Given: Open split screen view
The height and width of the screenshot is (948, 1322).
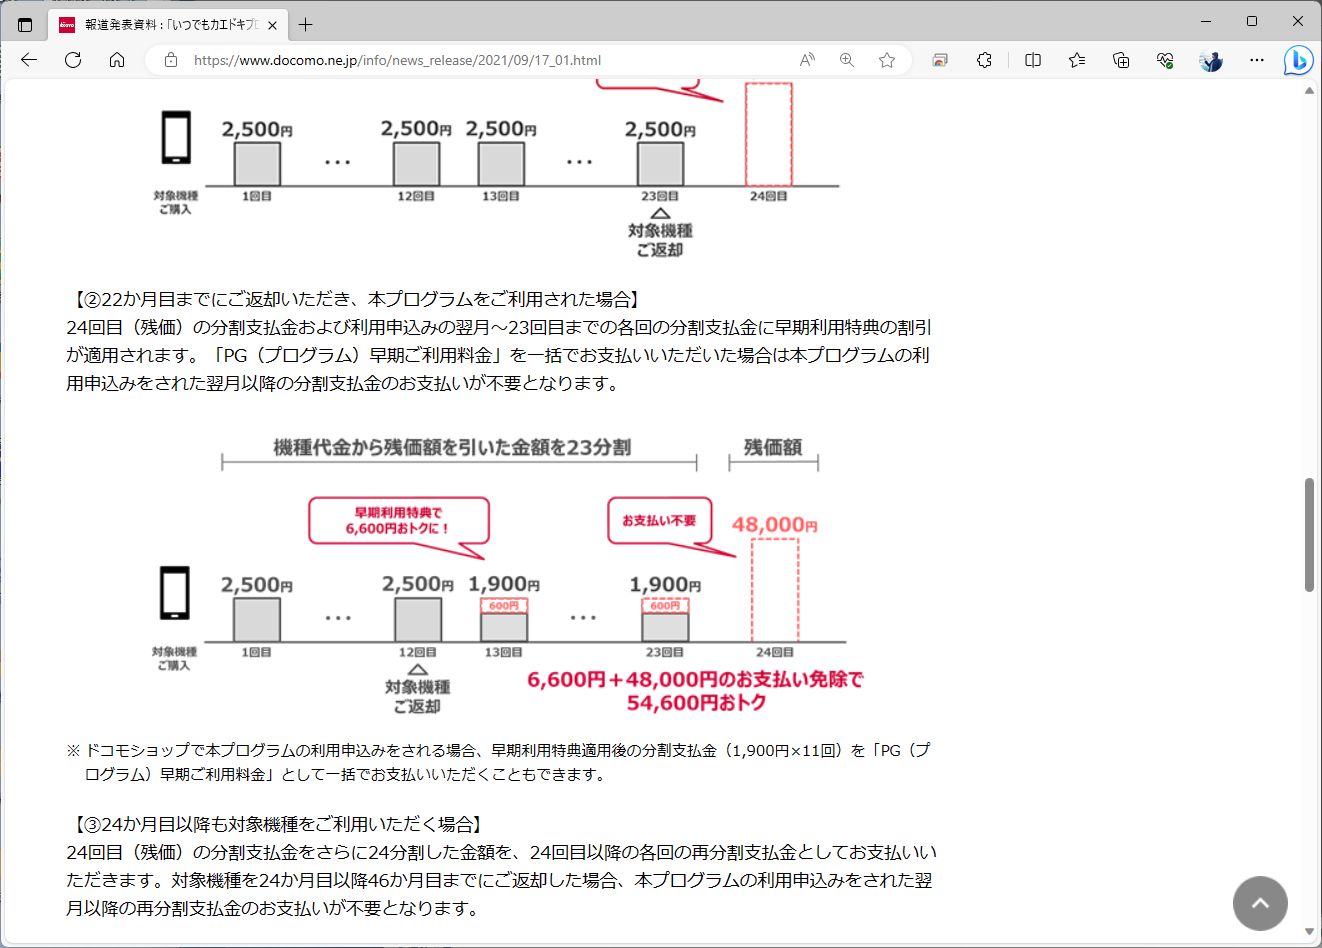Looking at the screenshot, I should [1031, 60].
